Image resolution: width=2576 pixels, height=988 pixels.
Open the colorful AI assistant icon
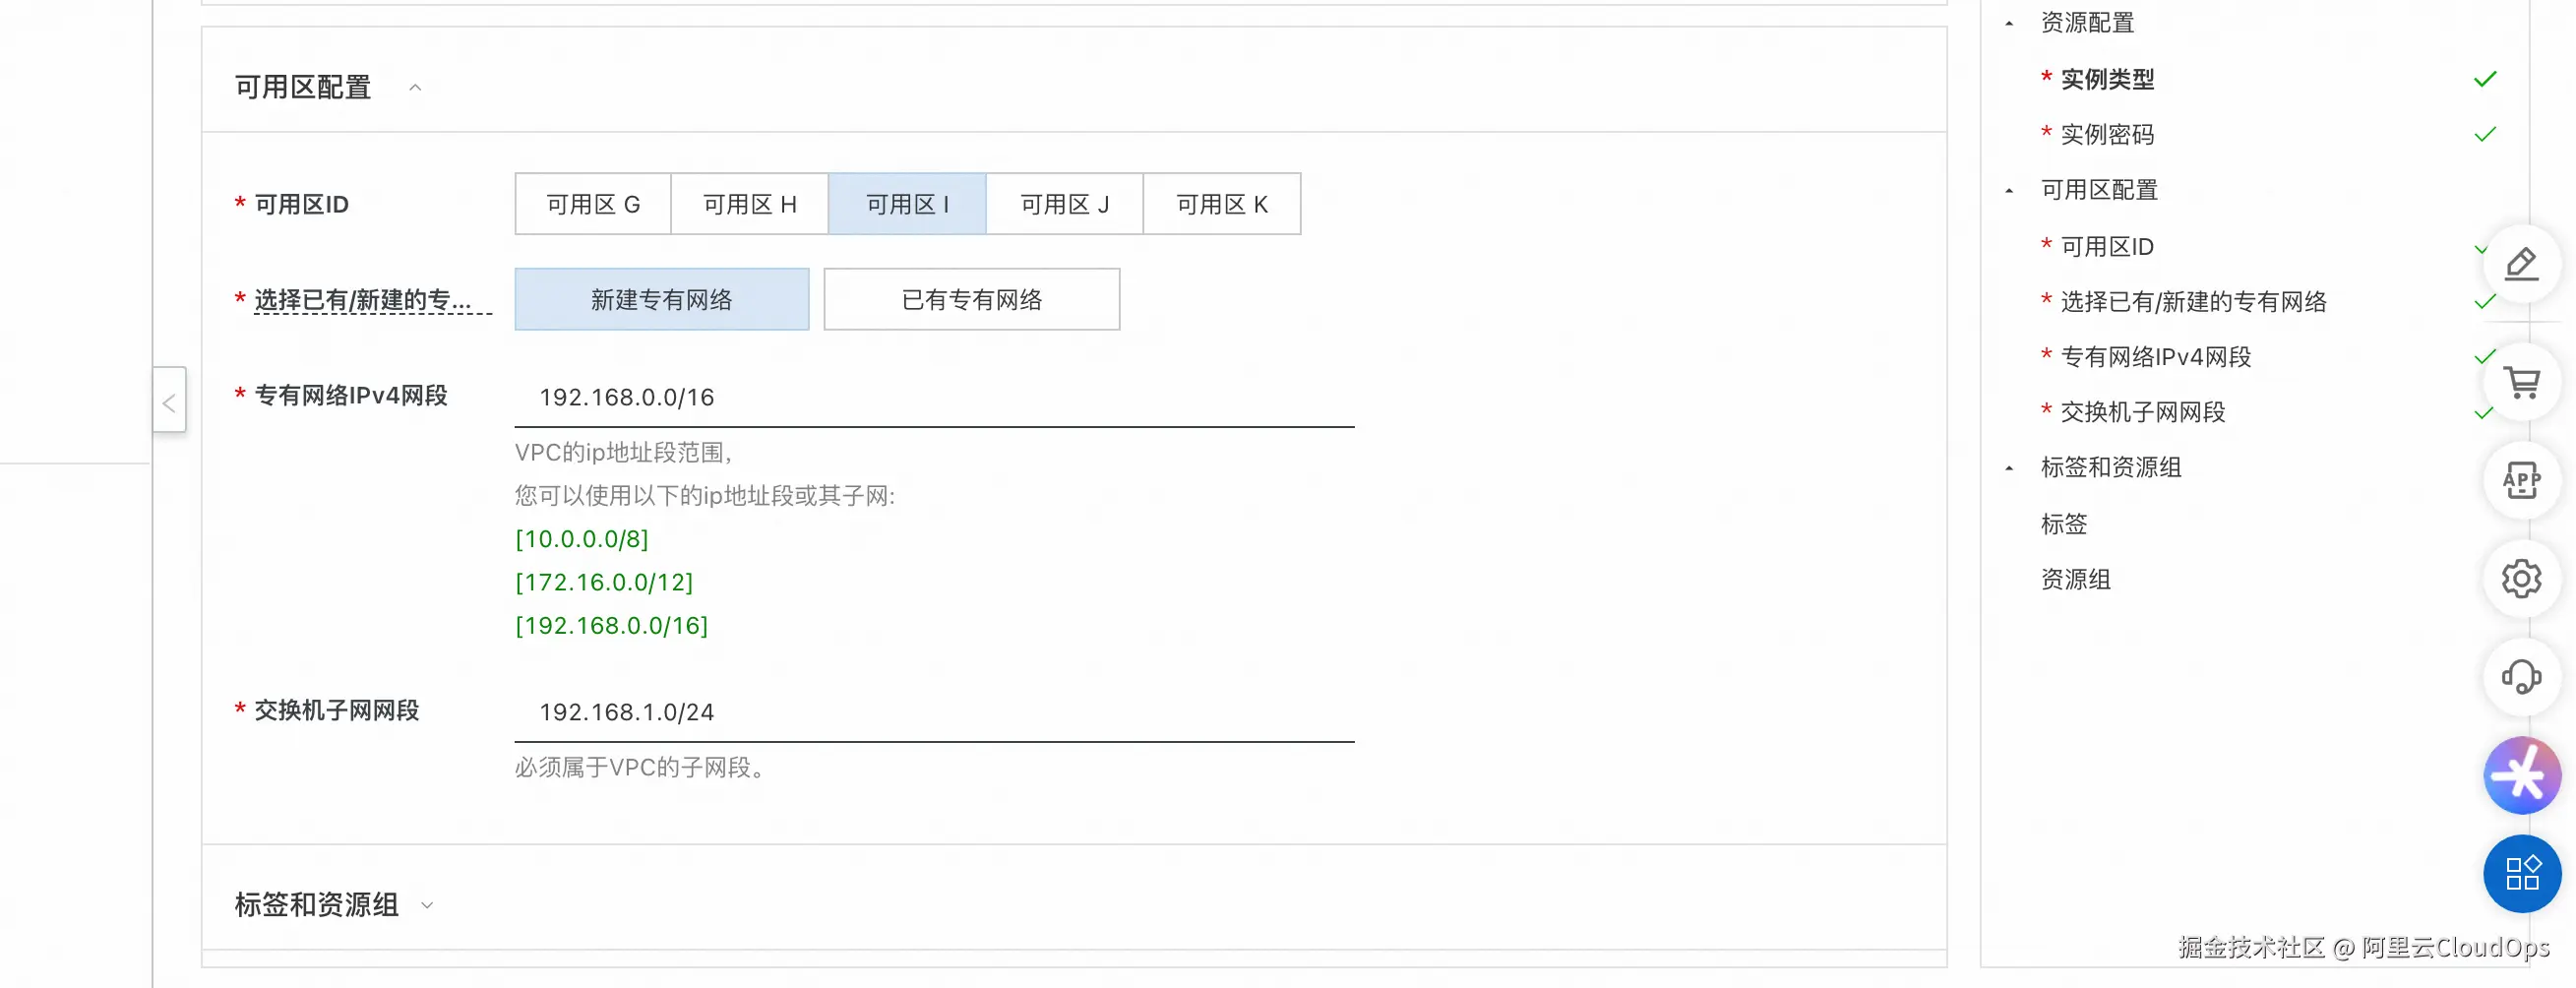(2521, 775)
